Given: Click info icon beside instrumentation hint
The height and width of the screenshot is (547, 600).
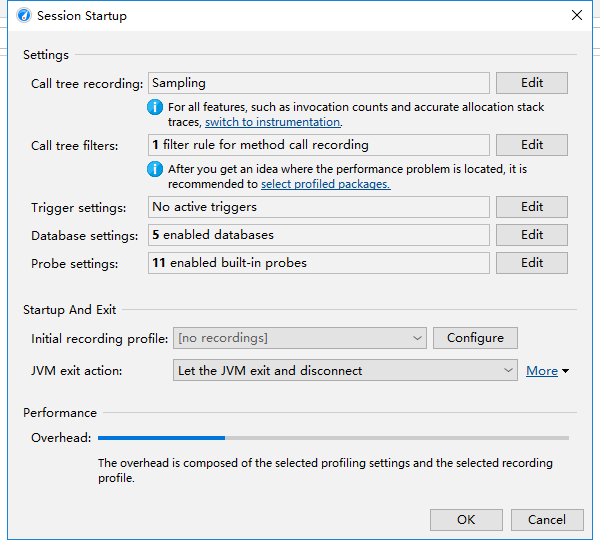Looking at the screenshot, I should pyautogui.click(x=155, y=107).
